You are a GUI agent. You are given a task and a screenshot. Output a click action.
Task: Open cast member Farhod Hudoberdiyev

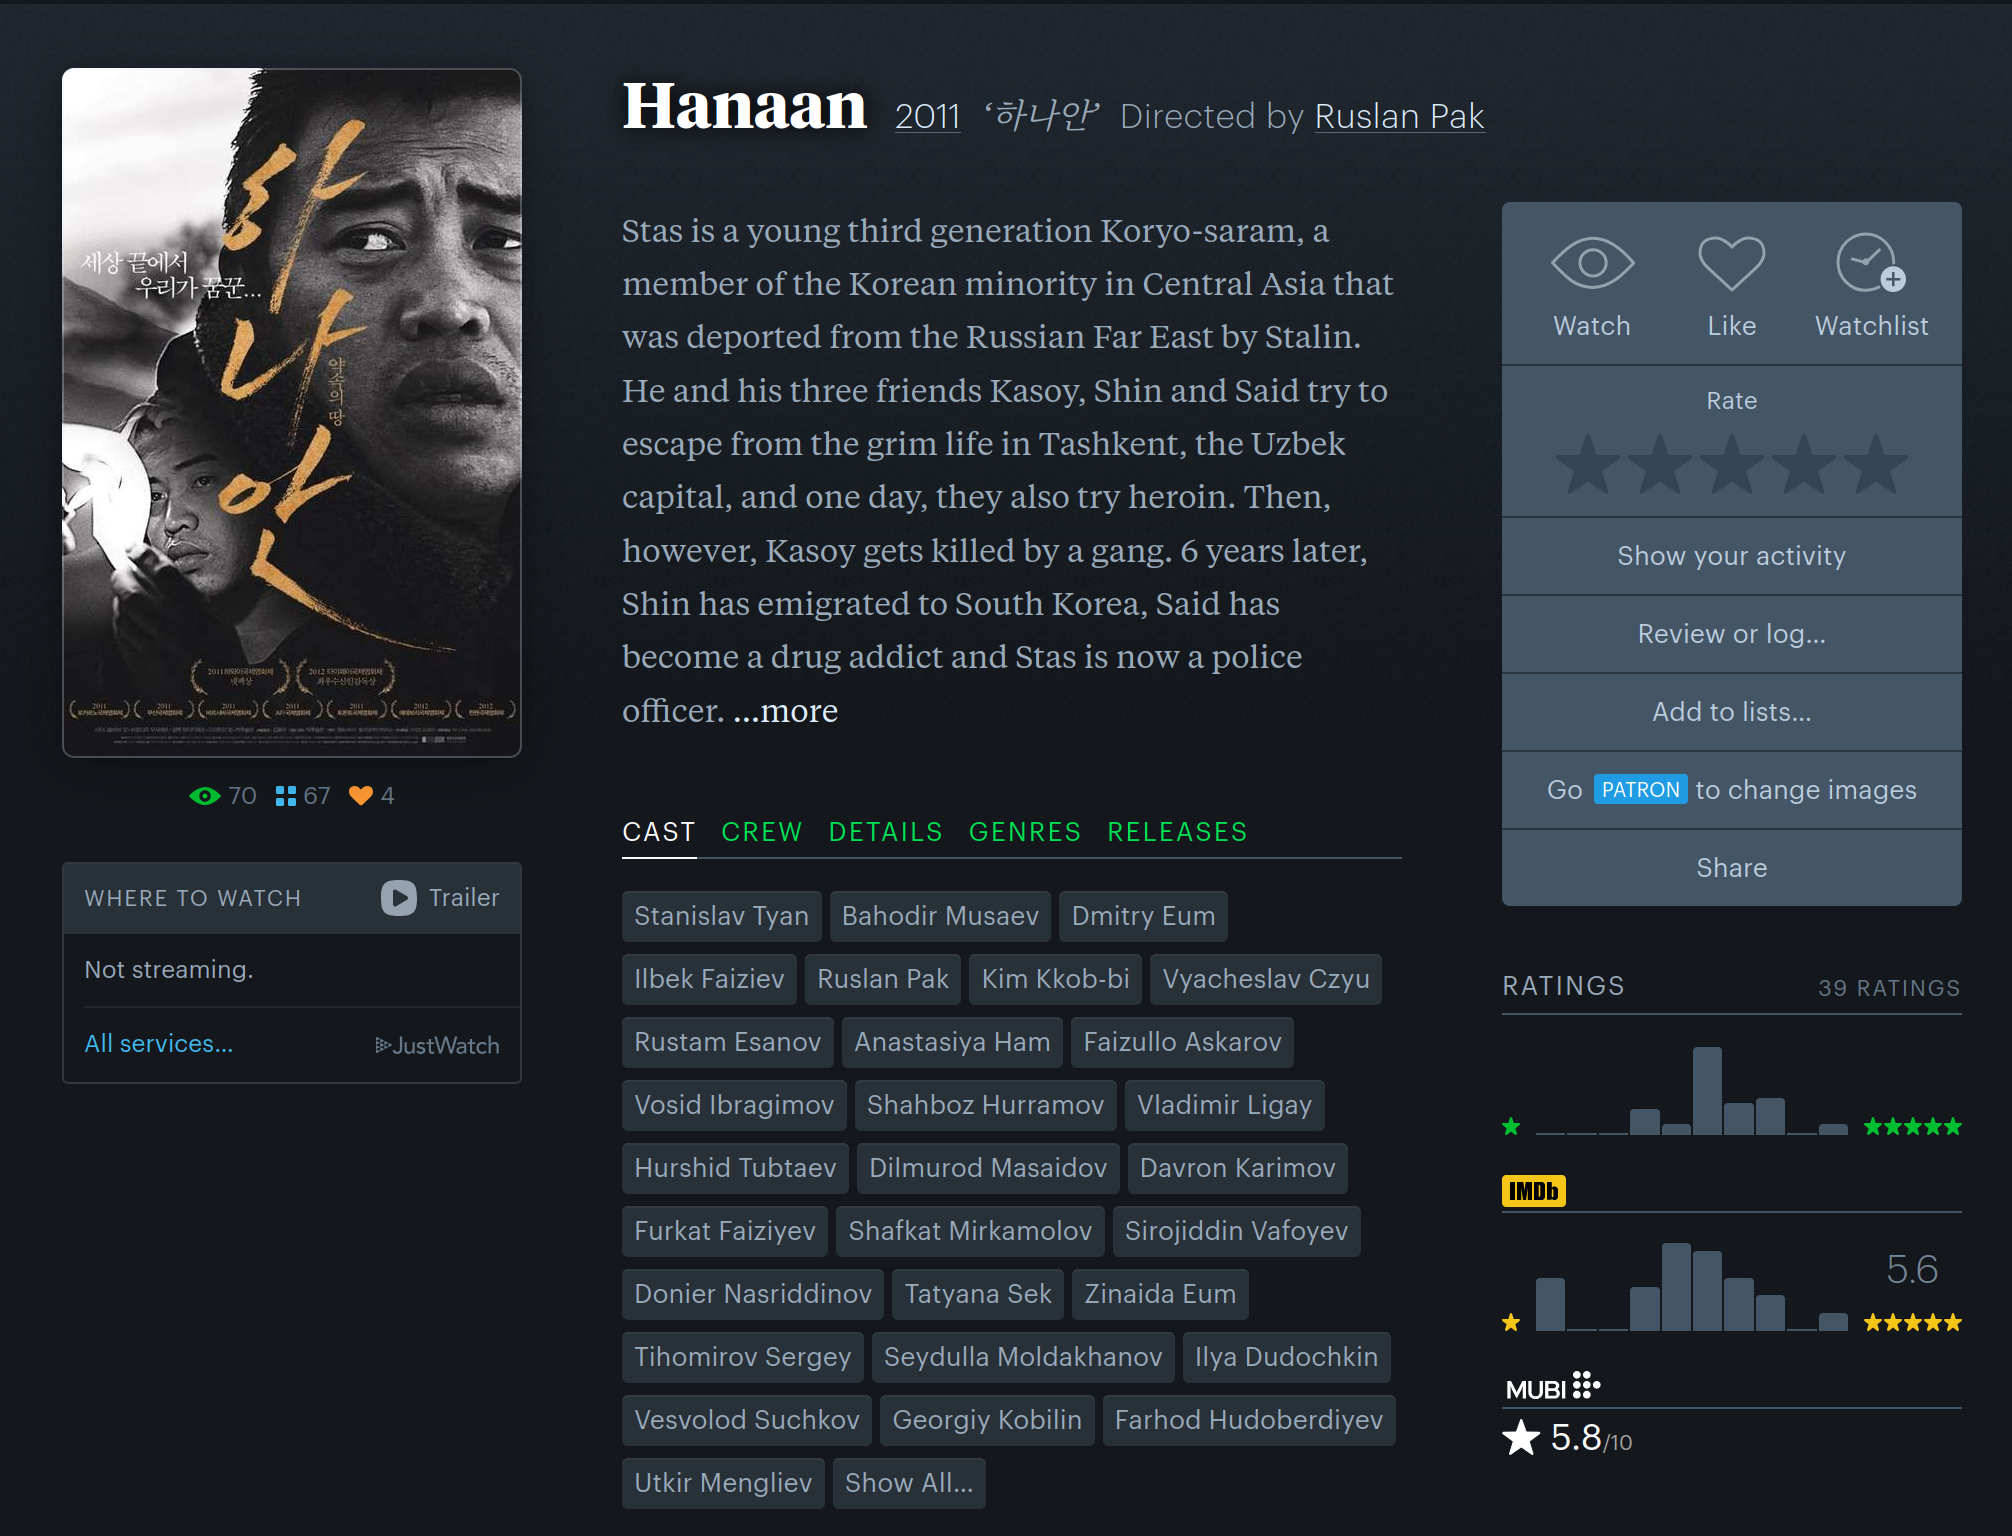click(x=1249, y=1420)
